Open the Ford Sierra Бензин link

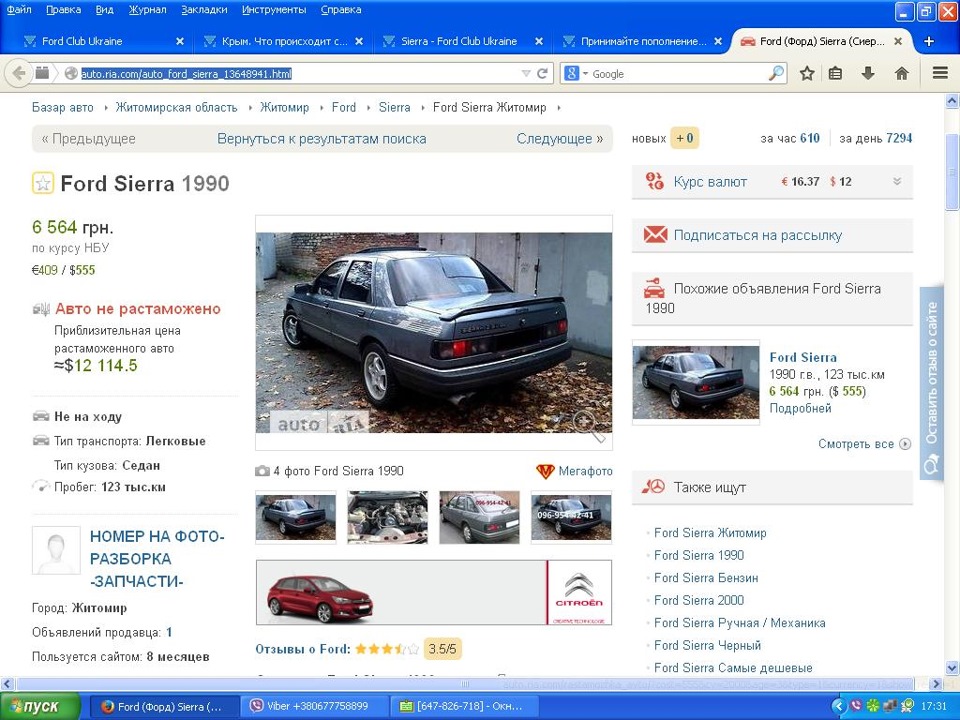(x=706, y=578)
